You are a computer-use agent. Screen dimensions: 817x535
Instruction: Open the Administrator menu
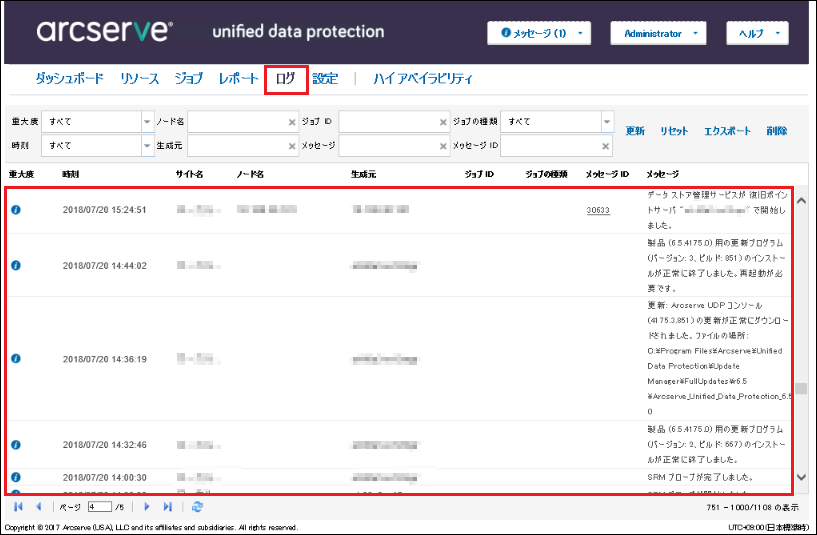(x=658, y=33)
